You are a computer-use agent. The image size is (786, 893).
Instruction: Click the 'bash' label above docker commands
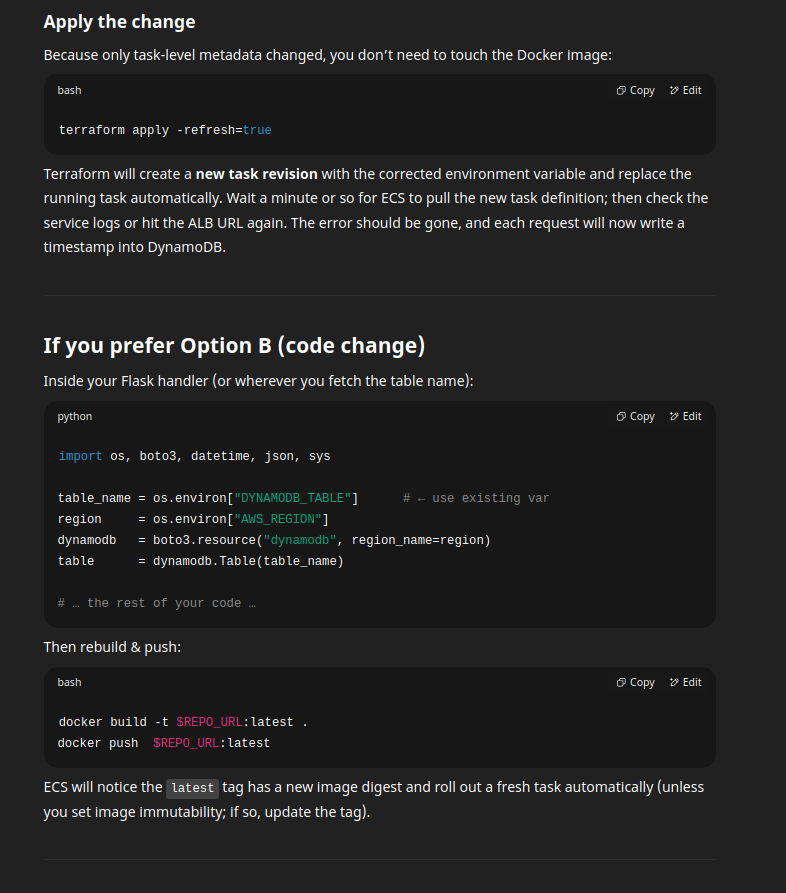tap(69, 682)
